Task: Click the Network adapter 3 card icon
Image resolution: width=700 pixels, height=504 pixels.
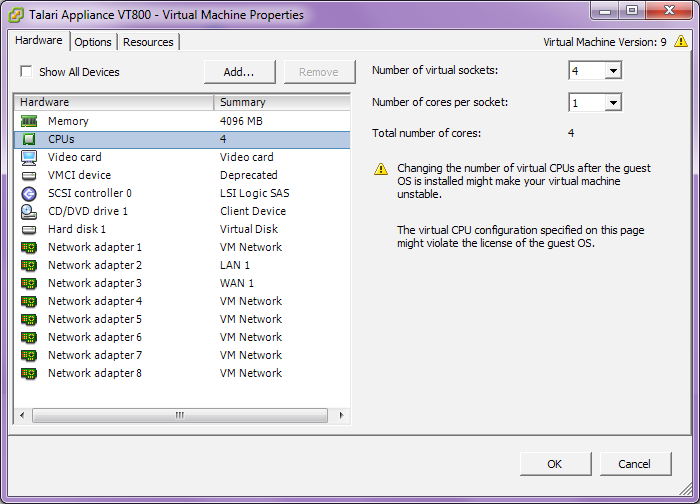Action: pos(29,283)
